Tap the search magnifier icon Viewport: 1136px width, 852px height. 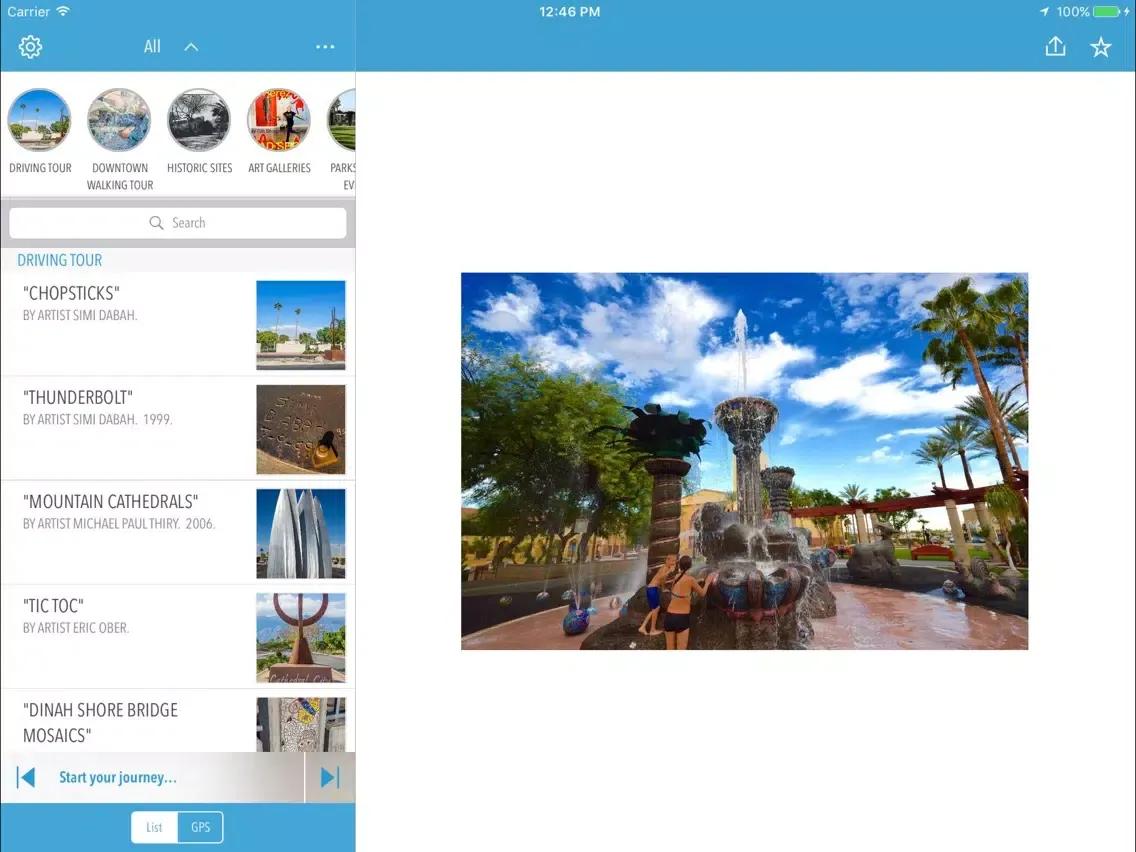click(156, 223)
